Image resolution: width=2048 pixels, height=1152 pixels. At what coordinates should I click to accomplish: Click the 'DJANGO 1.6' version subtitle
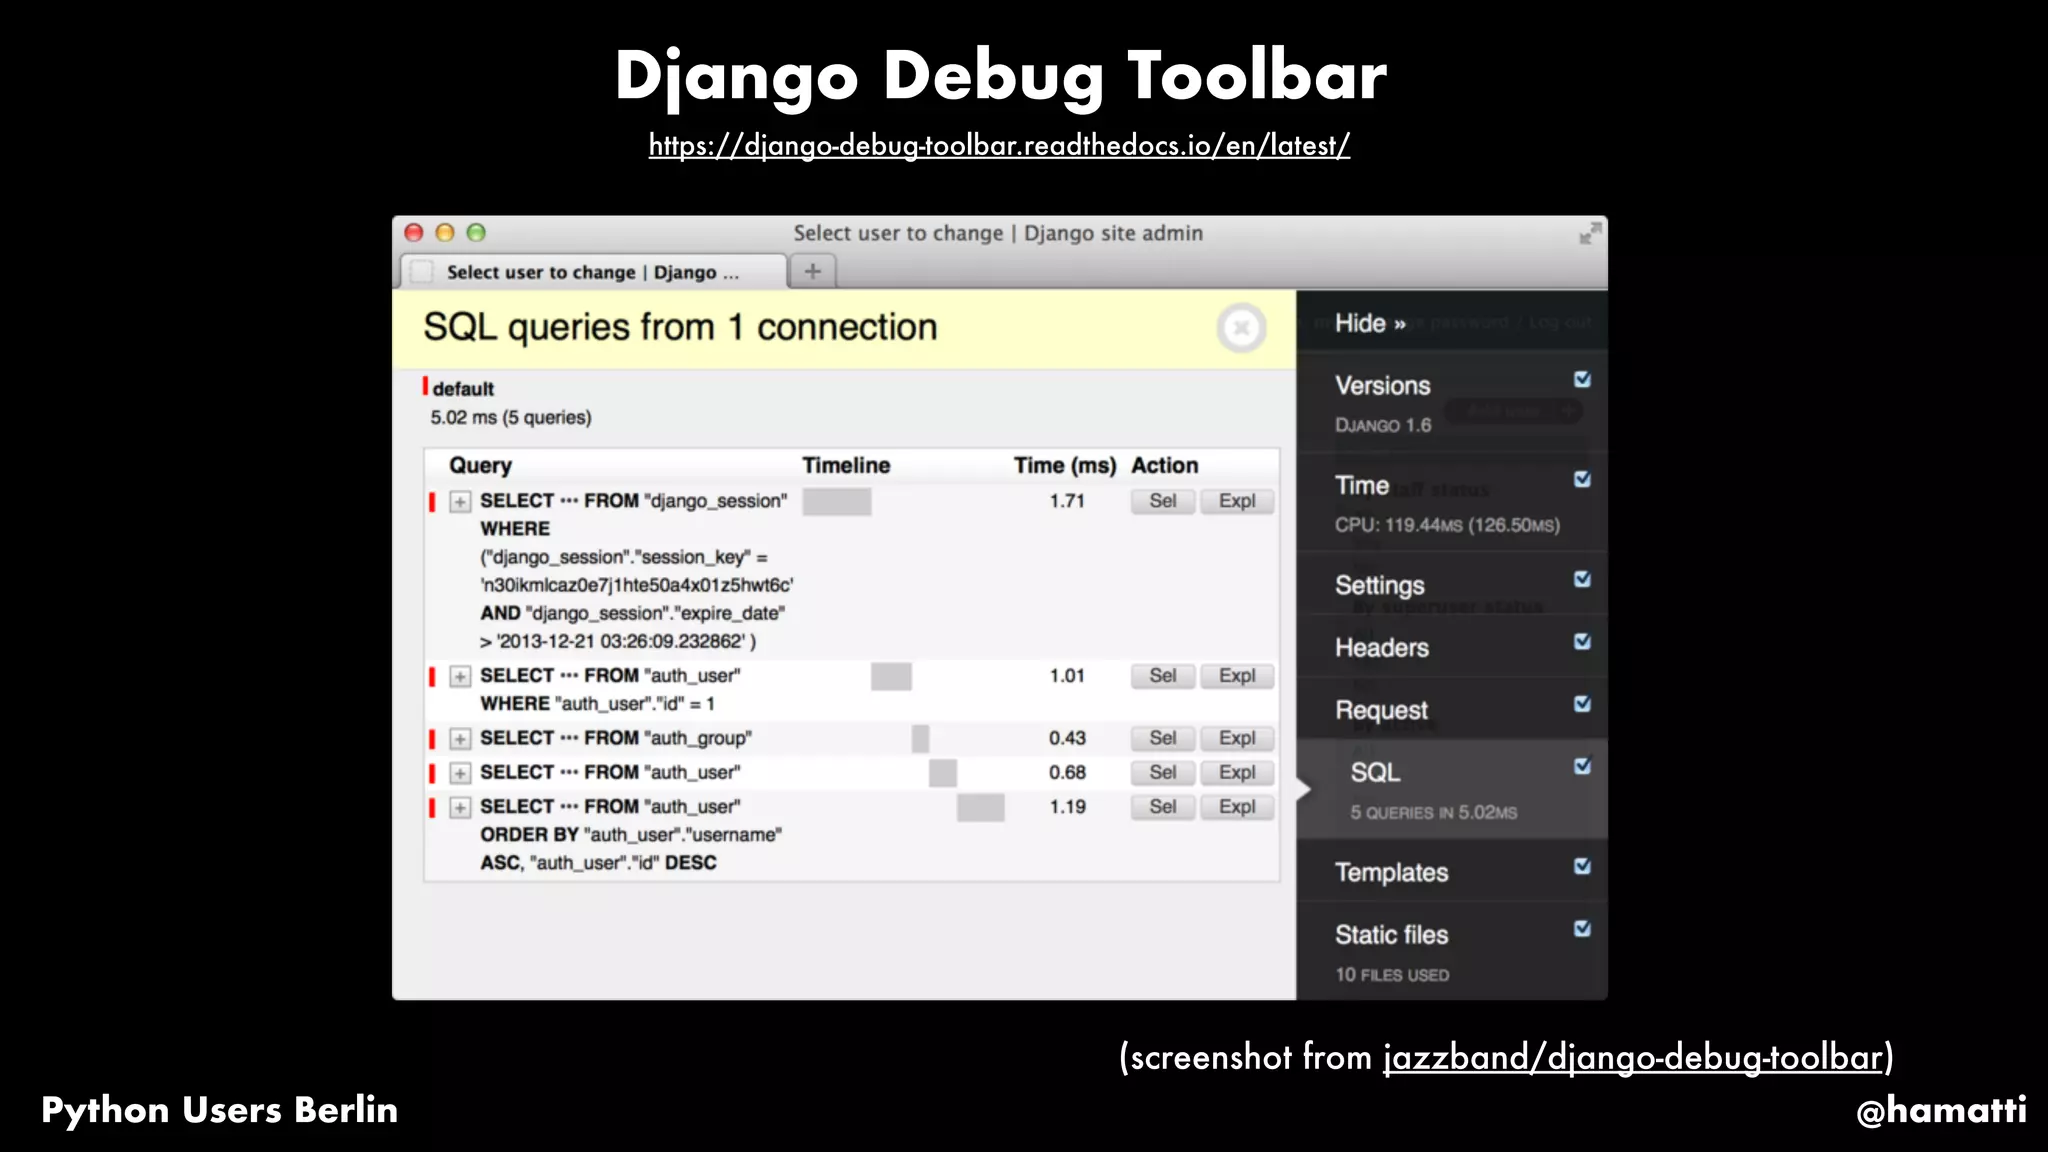click(x=1383, y=425)
